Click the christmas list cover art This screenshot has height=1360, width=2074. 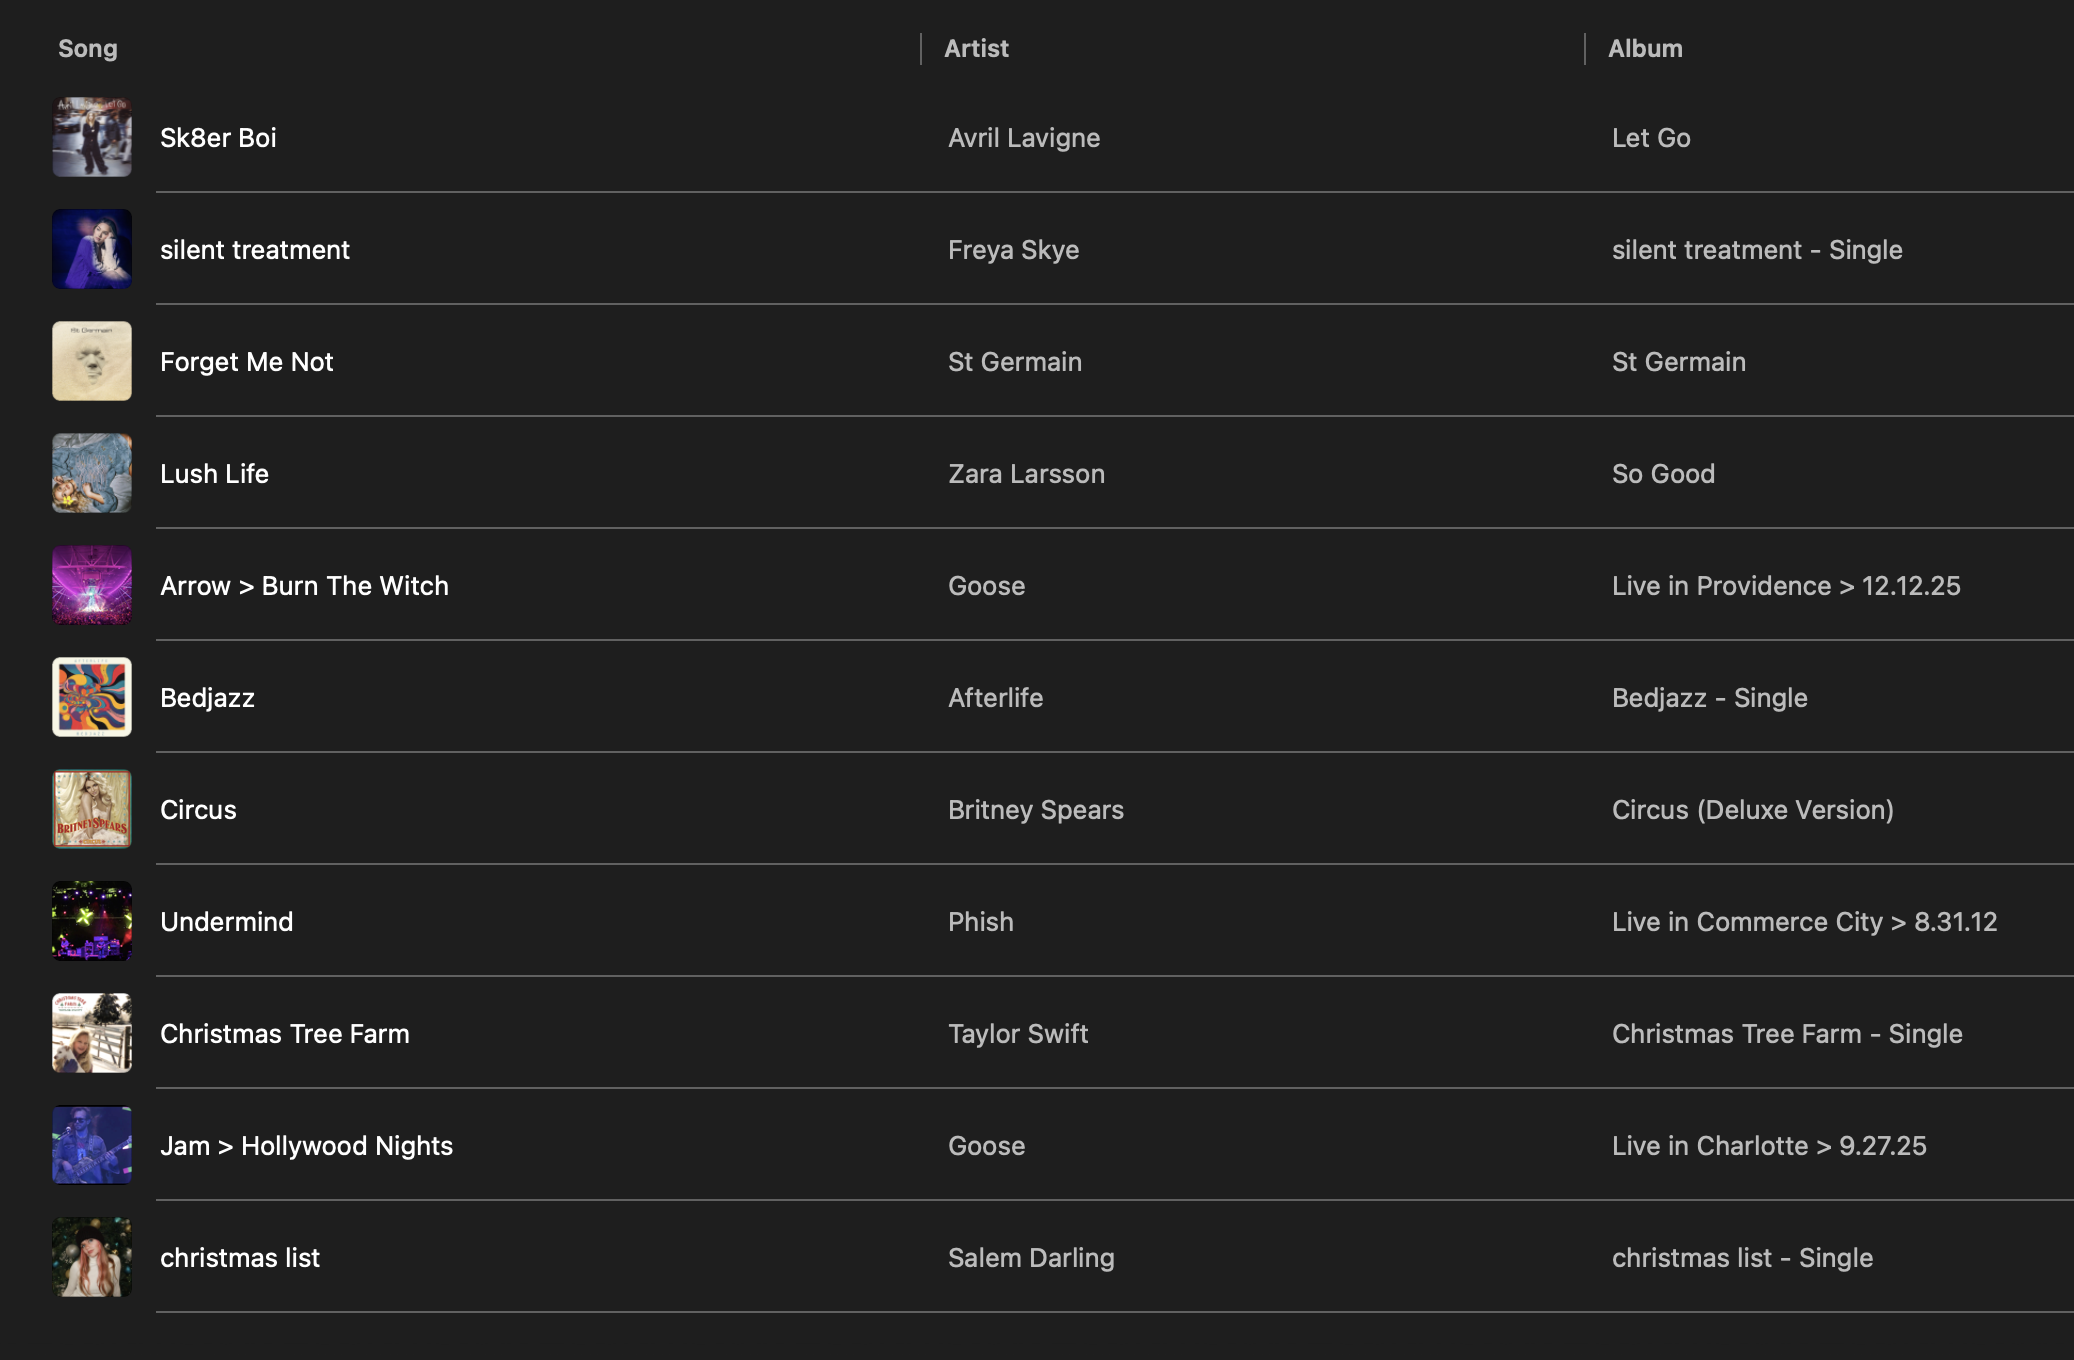pyautogui.click(x=92, y=1257)
